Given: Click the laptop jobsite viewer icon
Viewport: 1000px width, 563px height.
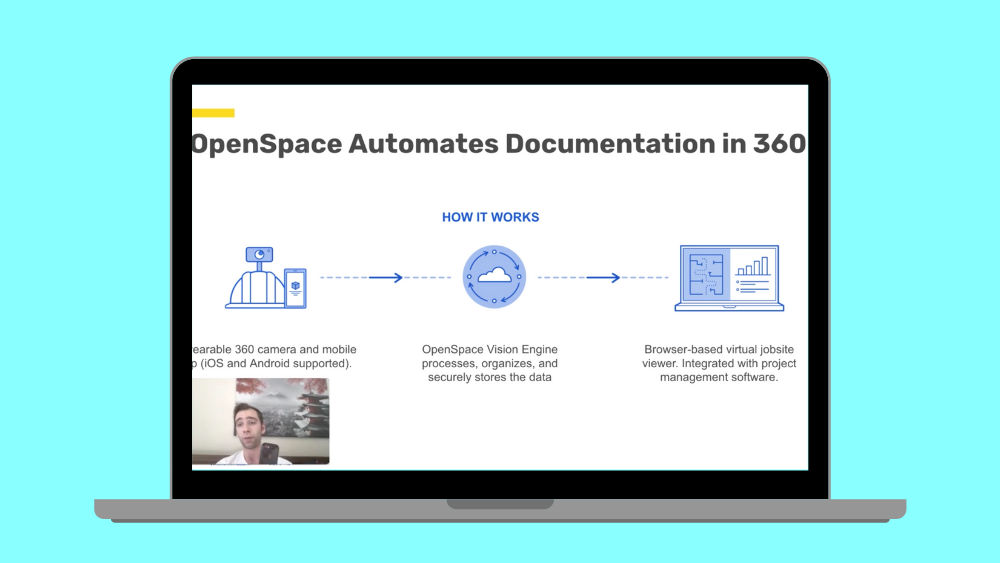Looking at the screenshot, I should click(730, 278).
